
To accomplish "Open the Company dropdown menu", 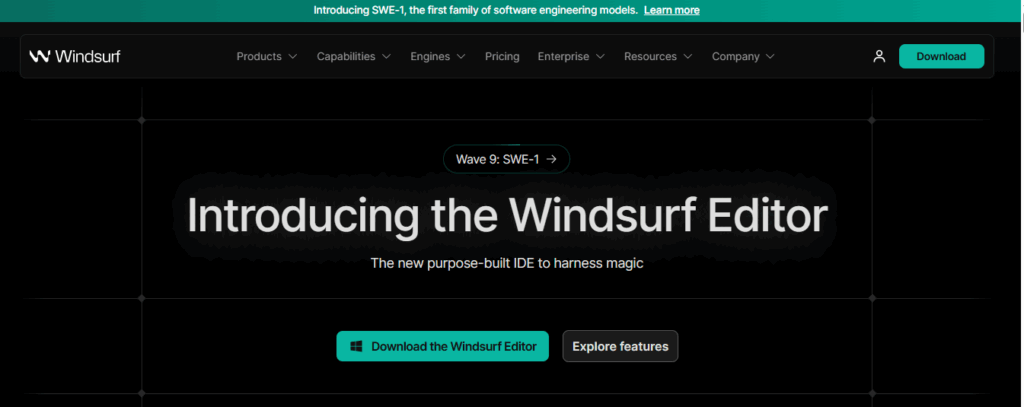I will pos(742,57).
